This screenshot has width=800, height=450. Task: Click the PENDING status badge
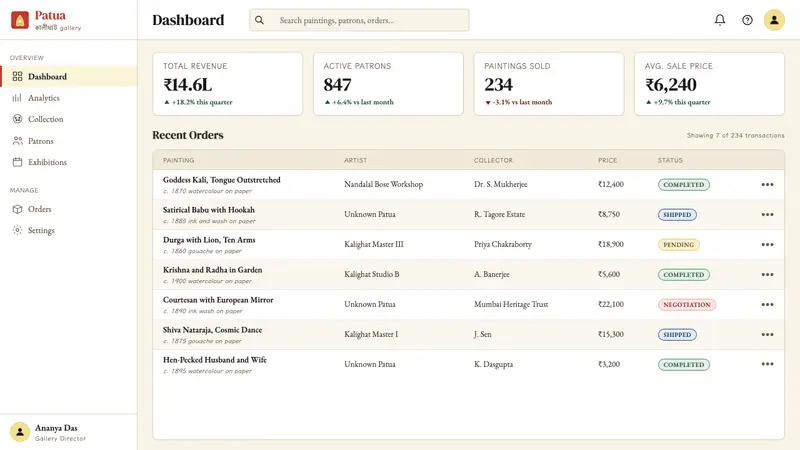point(679,245)
